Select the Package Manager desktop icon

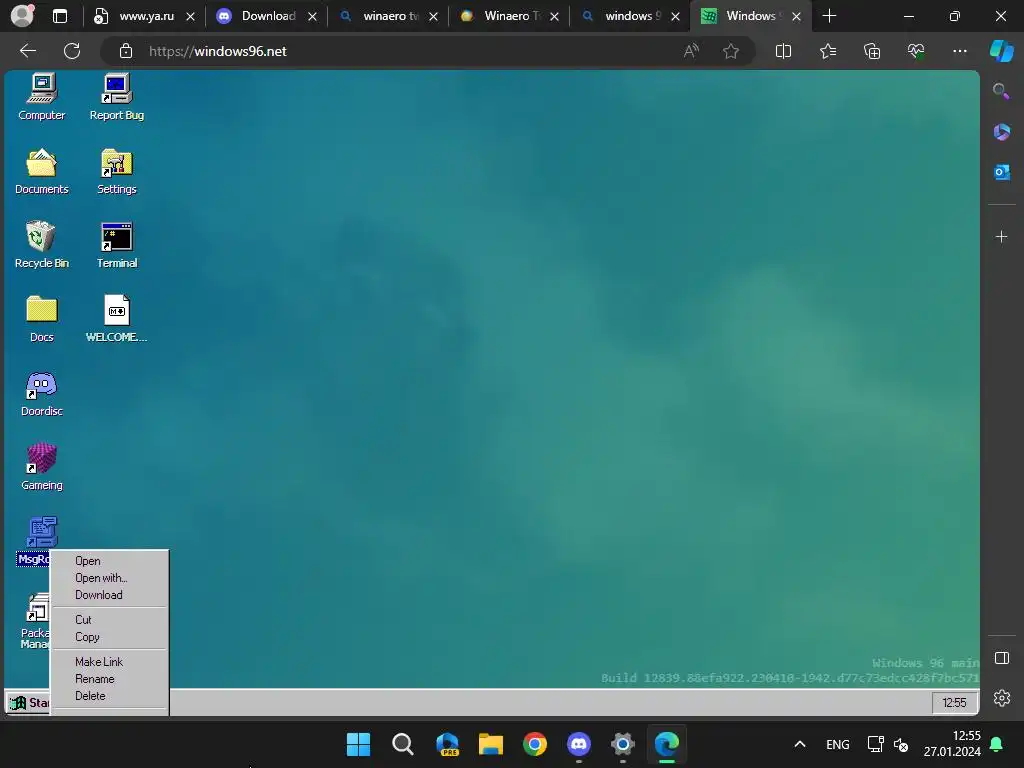tap(35, 620)
